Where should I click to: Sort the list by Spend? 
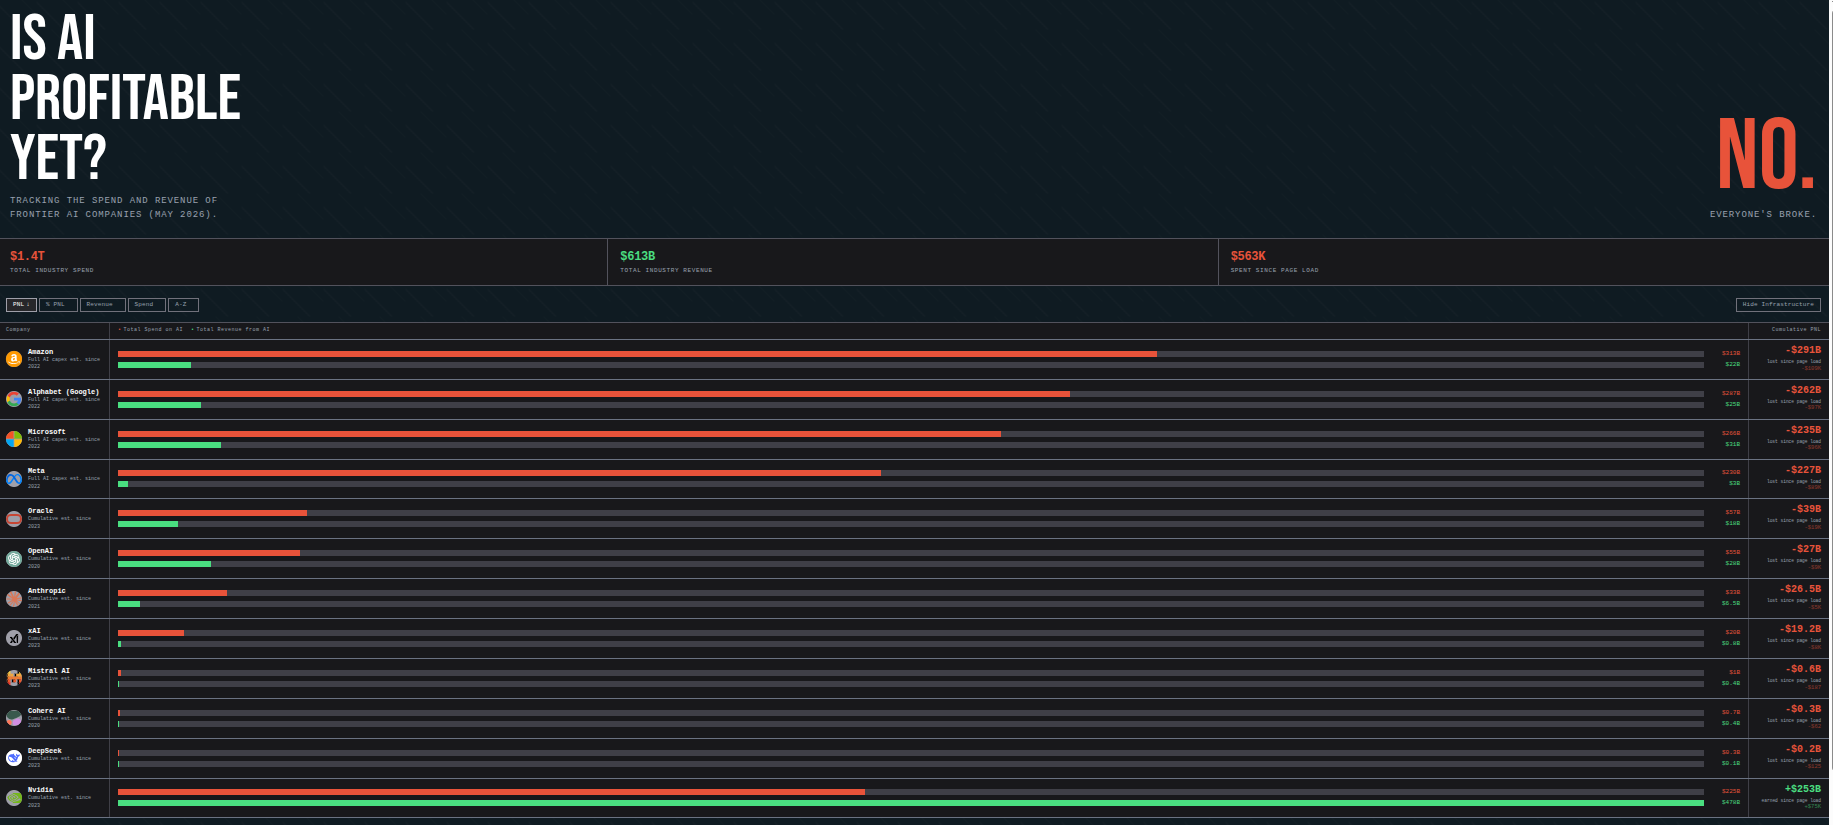(146, 305)
